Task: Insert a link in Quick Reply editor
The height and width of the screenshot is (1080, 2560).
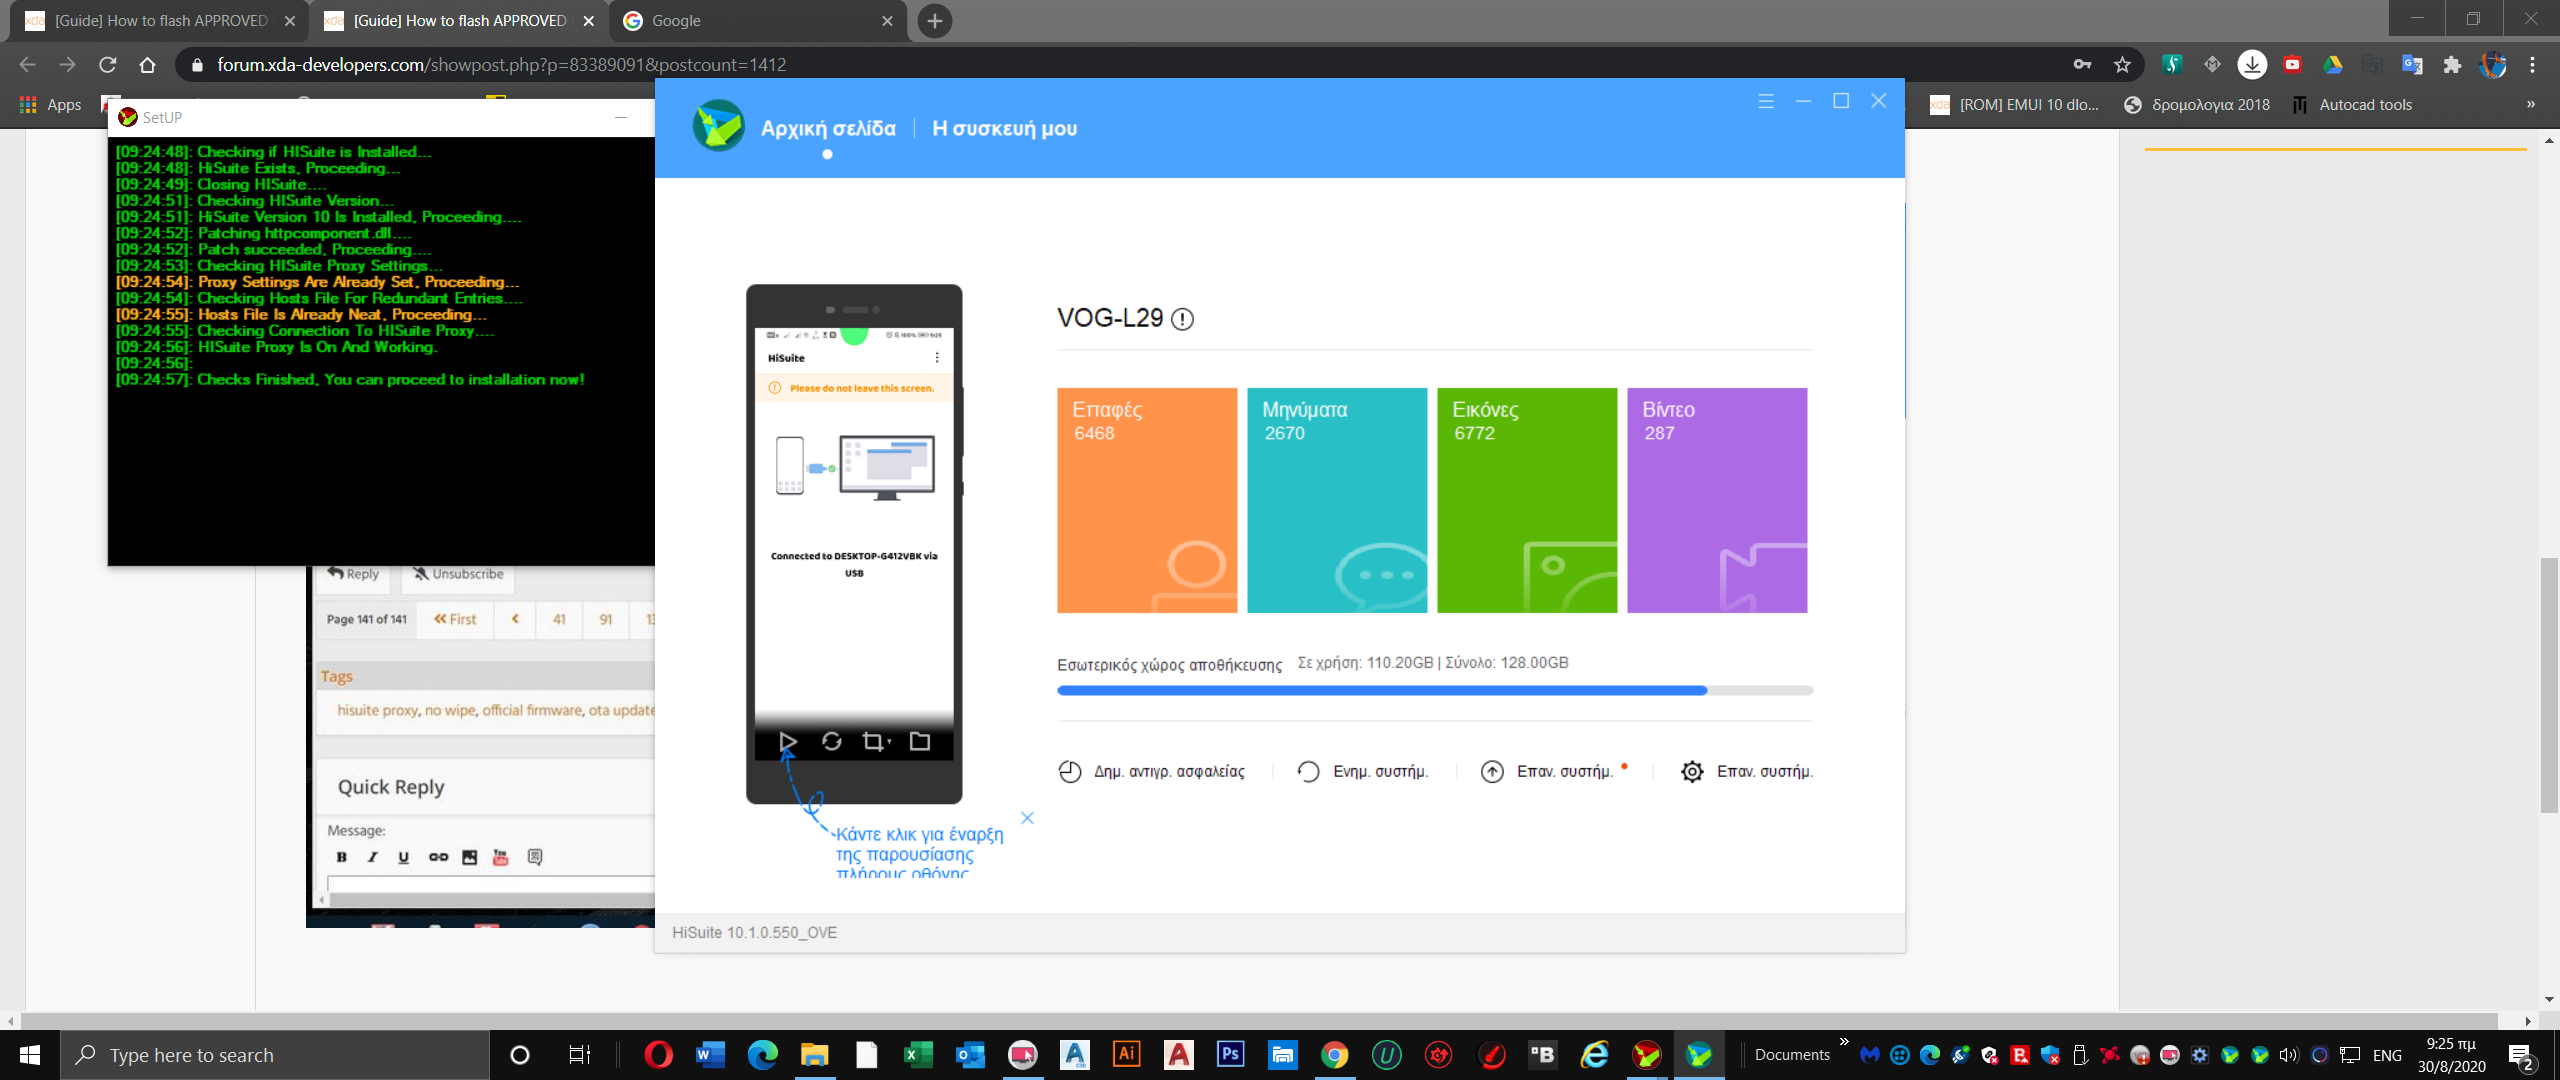Action: 438,857
